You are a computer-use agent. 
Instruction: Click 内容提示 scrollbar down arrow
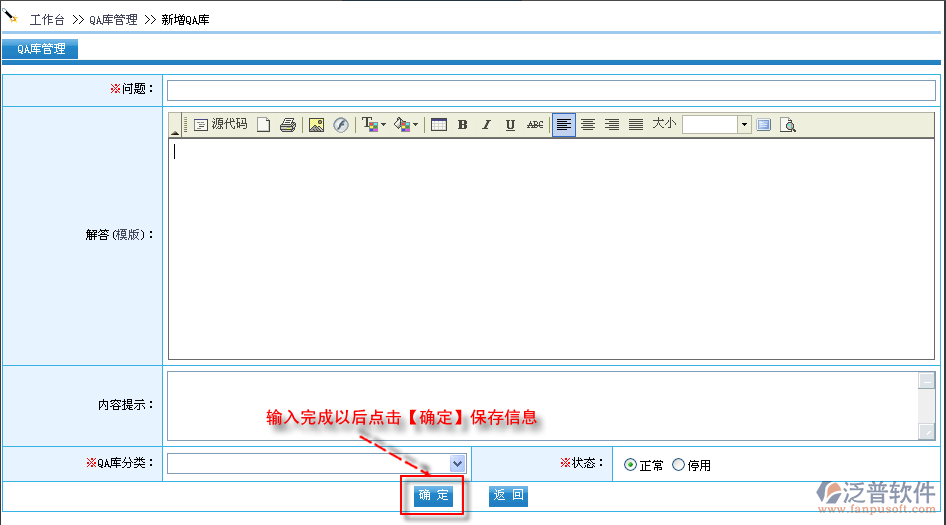[927, 431]
